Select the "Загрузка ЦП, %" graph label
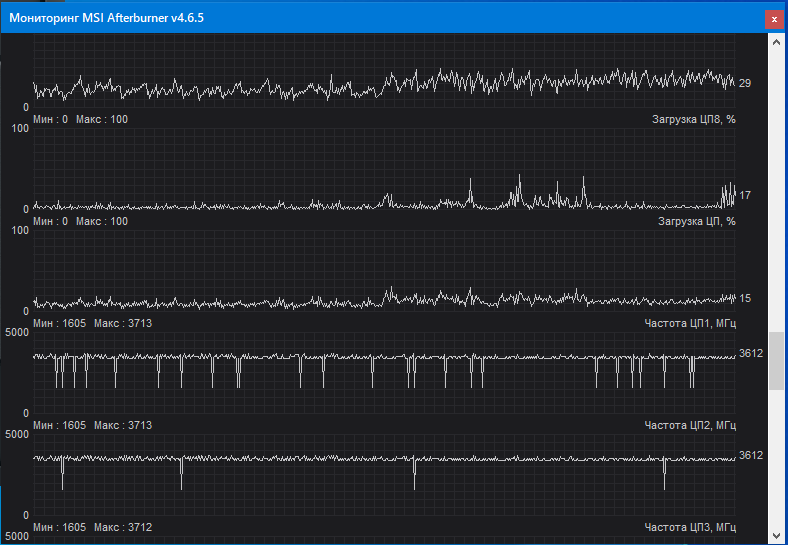The height and width of the screenshot is (545, 788). [697, 221]
